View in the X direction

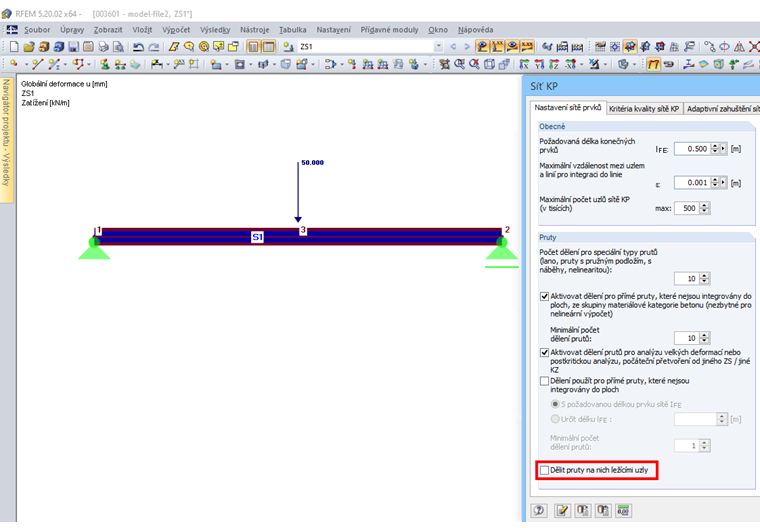point(524,64)
